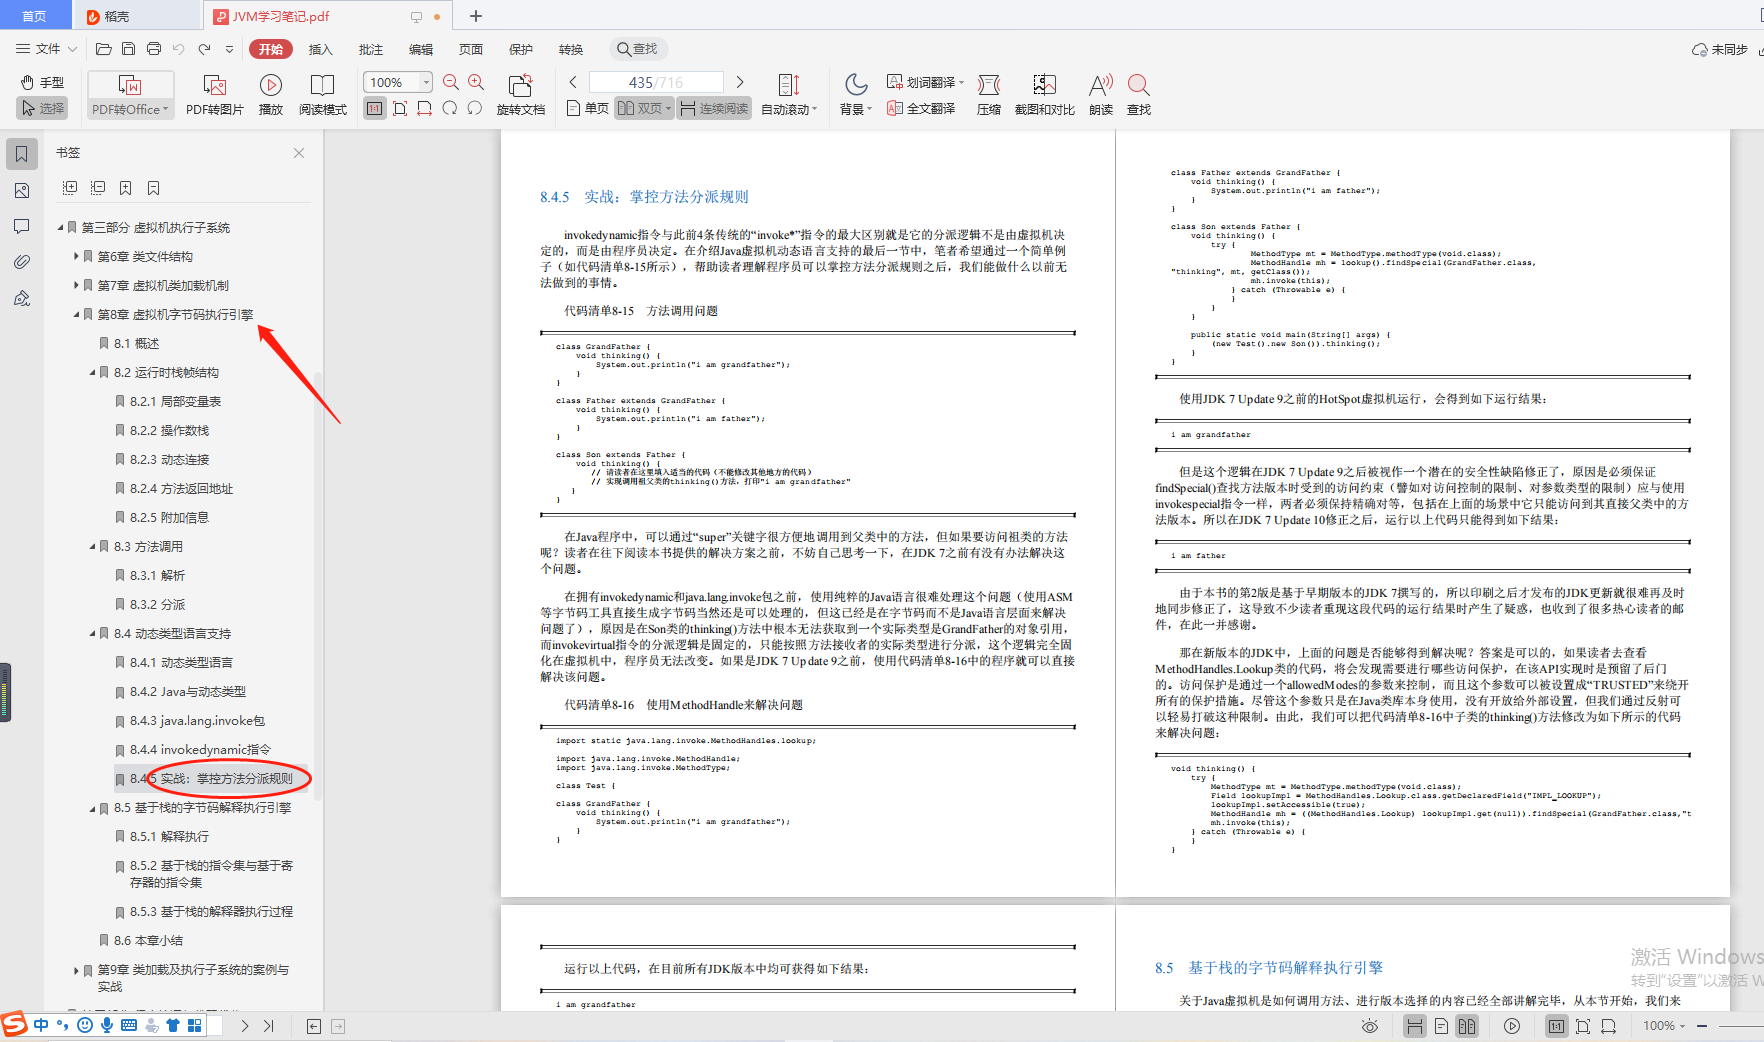Start slideshow with the 播放 icon
This screenshot has width=1764, height=1042.
[271, 95]
